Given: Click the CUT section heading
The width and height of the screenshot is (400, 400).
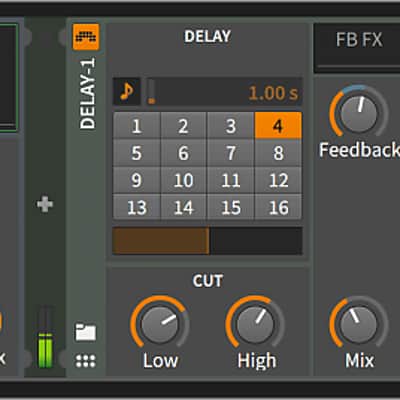Looking at the screenshot, I should [x=207, y=281].
